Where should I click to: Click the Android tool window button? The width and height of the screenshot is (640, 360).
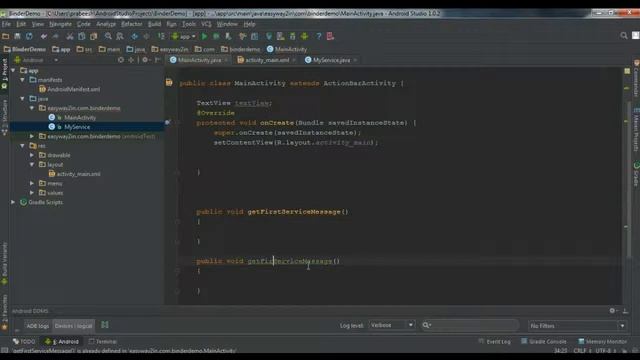point(62,342)
